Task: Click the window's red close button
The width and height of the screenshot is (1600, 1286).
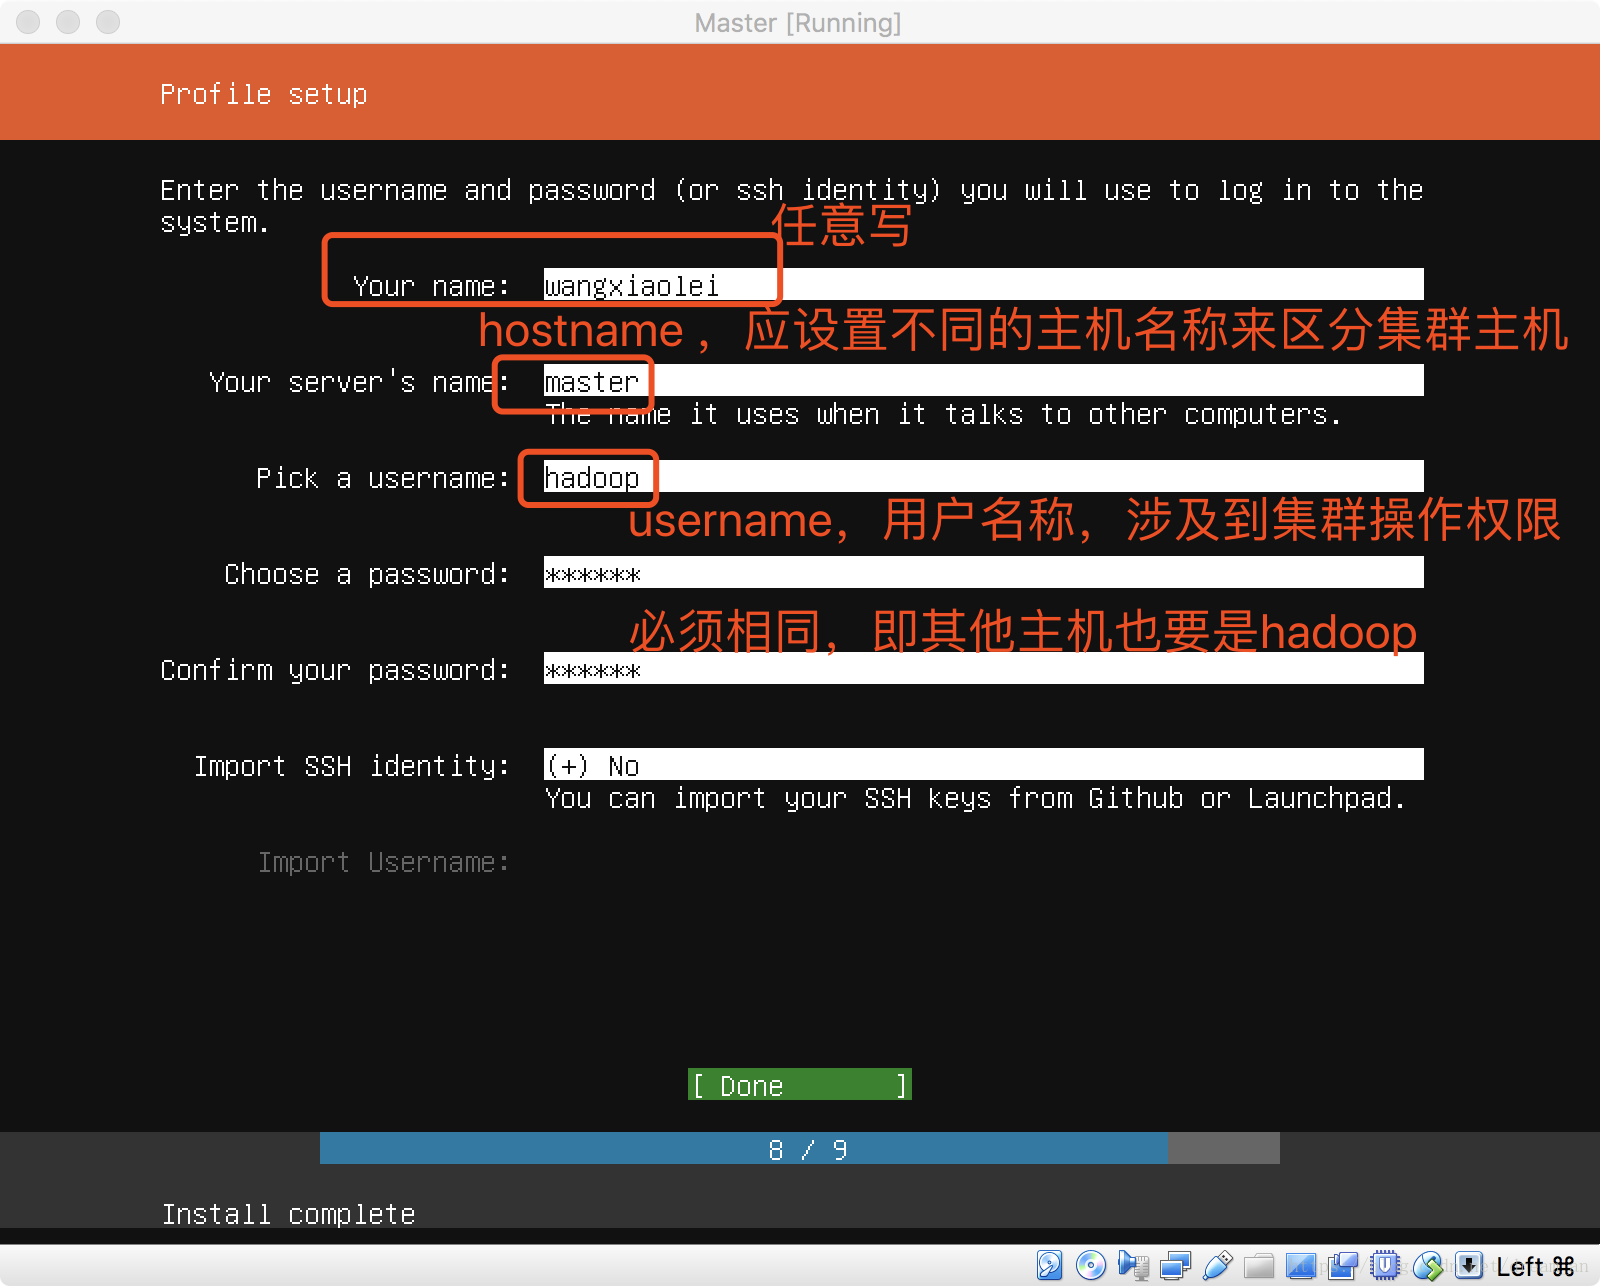Action: click(28, 22)
